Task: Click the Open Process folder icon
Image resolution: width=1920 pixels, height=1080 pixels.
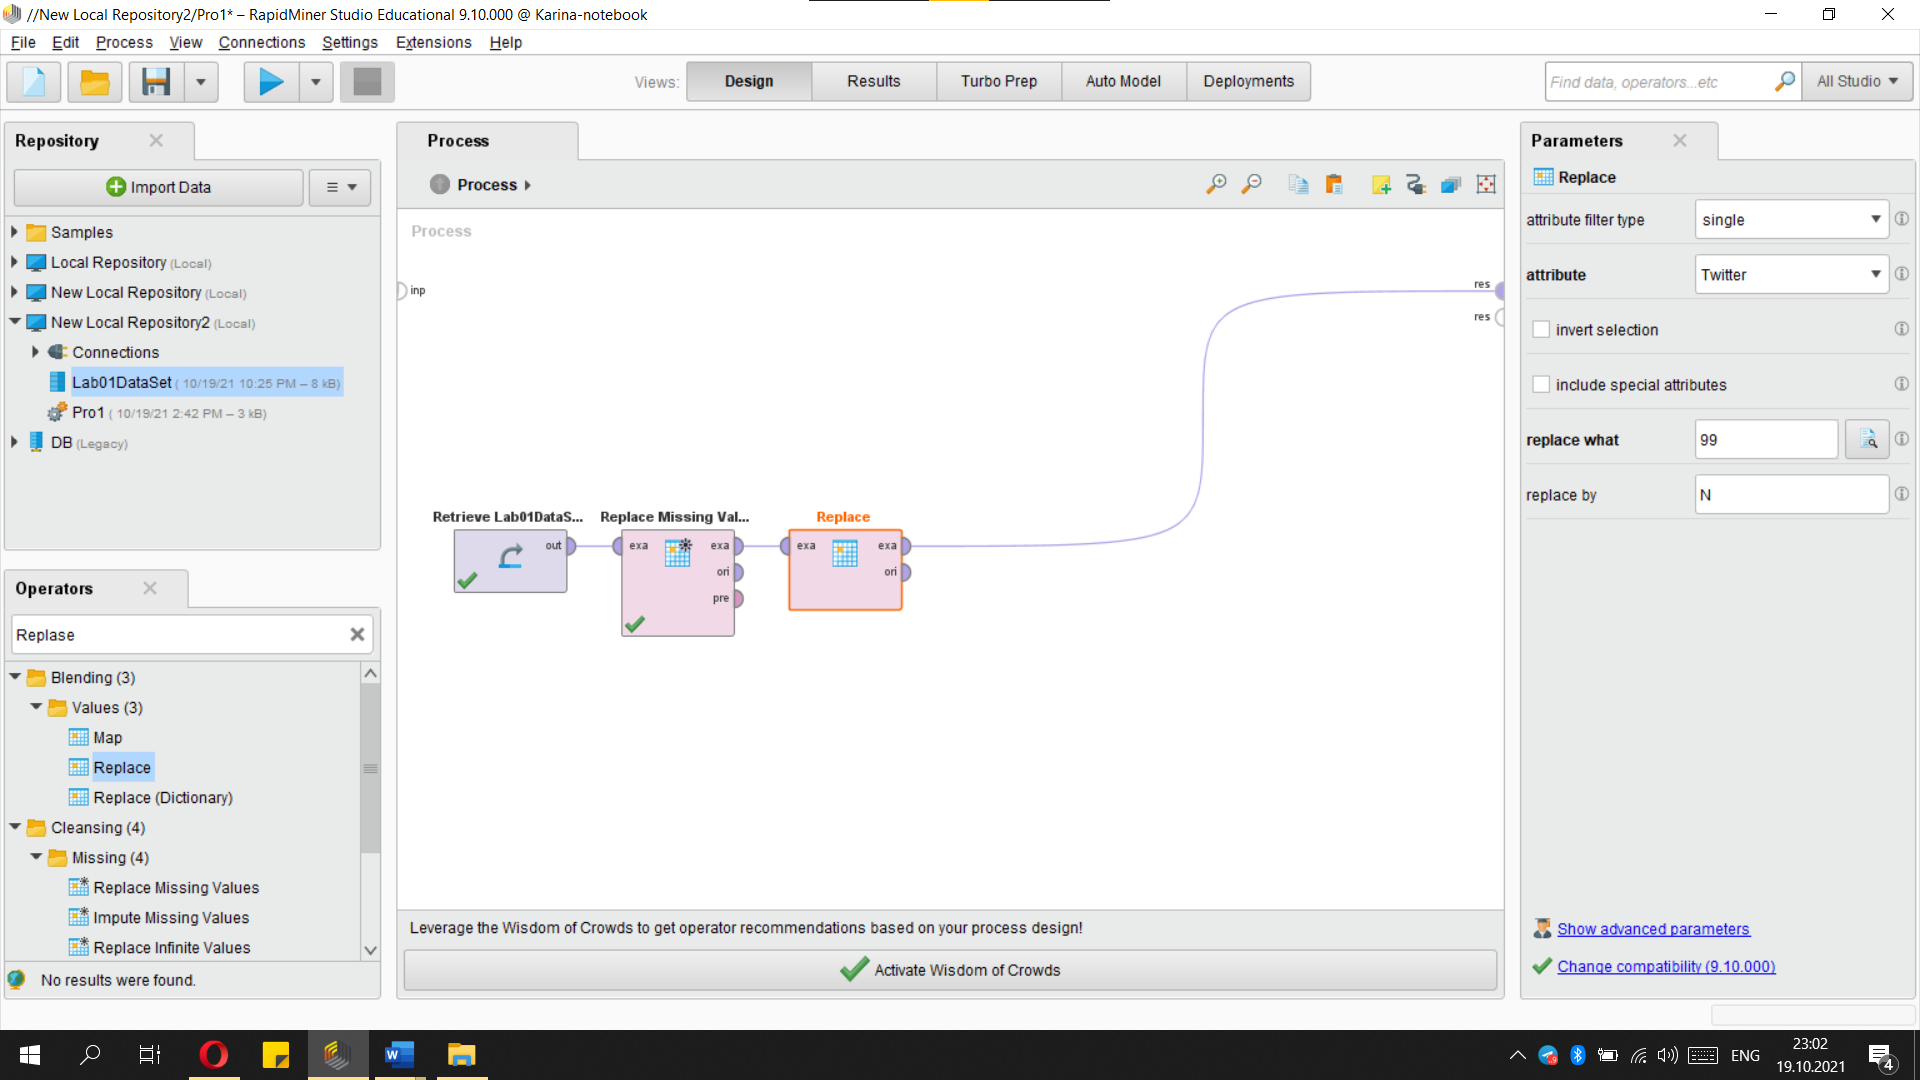Action: tap(94, 81)
